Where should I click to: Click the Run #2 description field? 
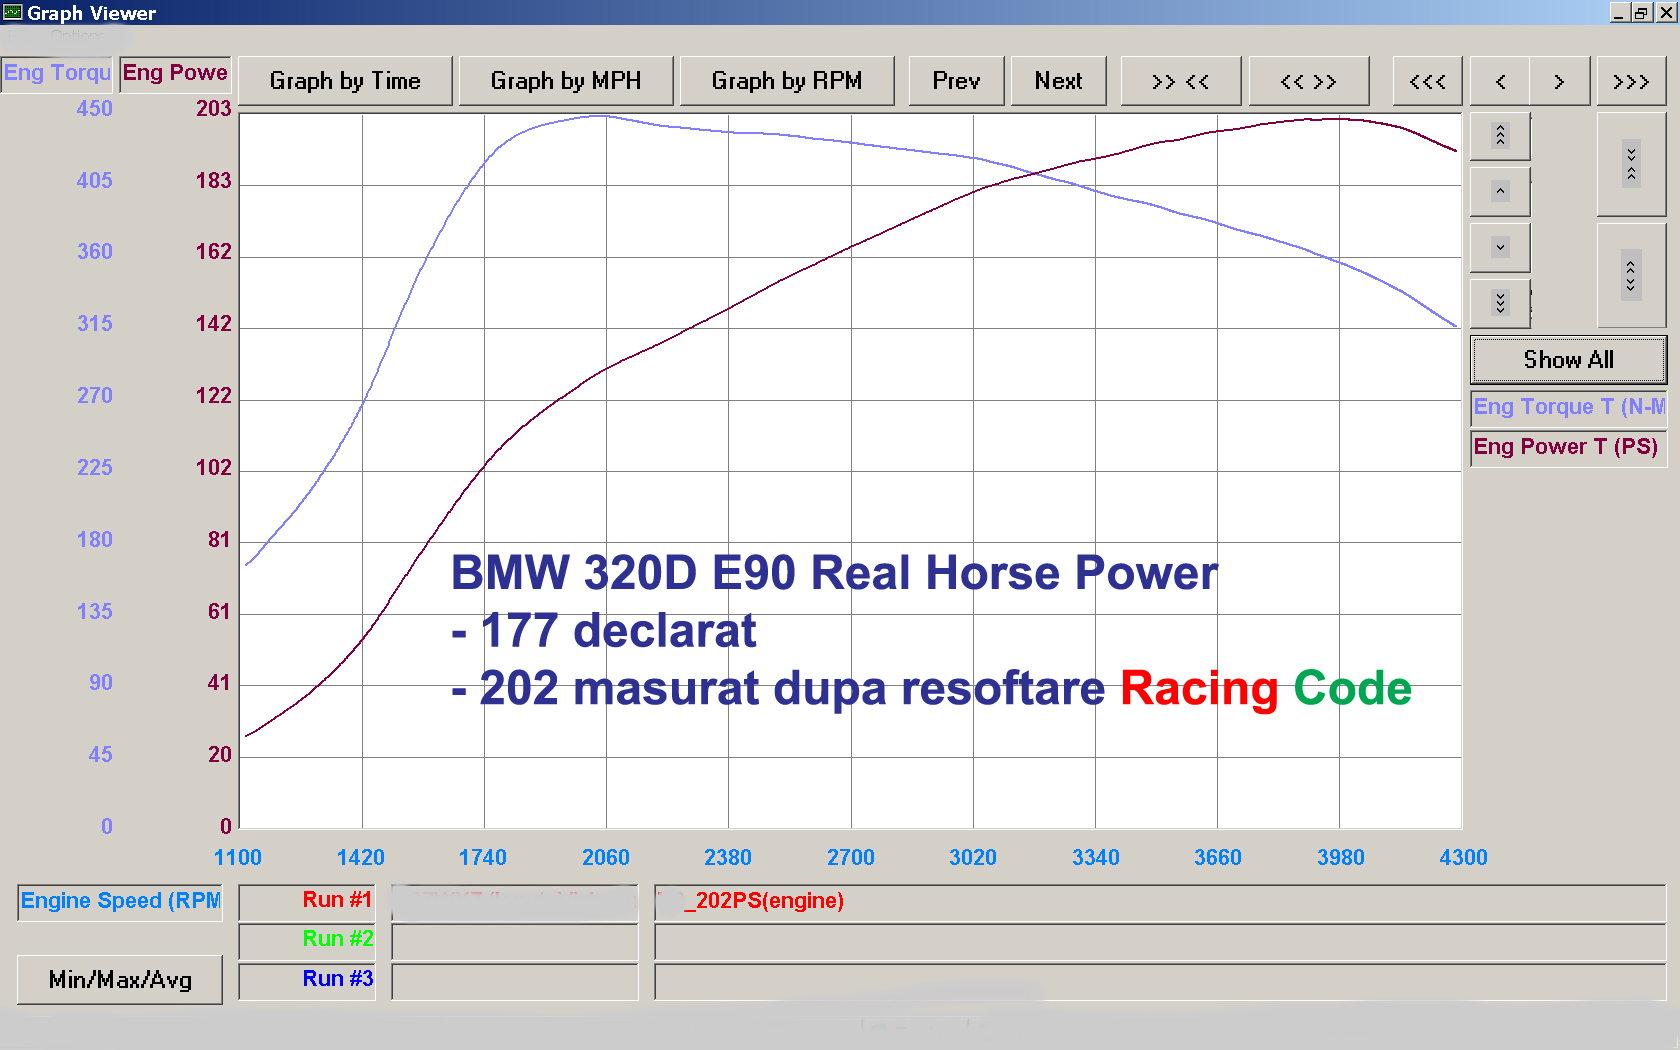pos(1160,942)
